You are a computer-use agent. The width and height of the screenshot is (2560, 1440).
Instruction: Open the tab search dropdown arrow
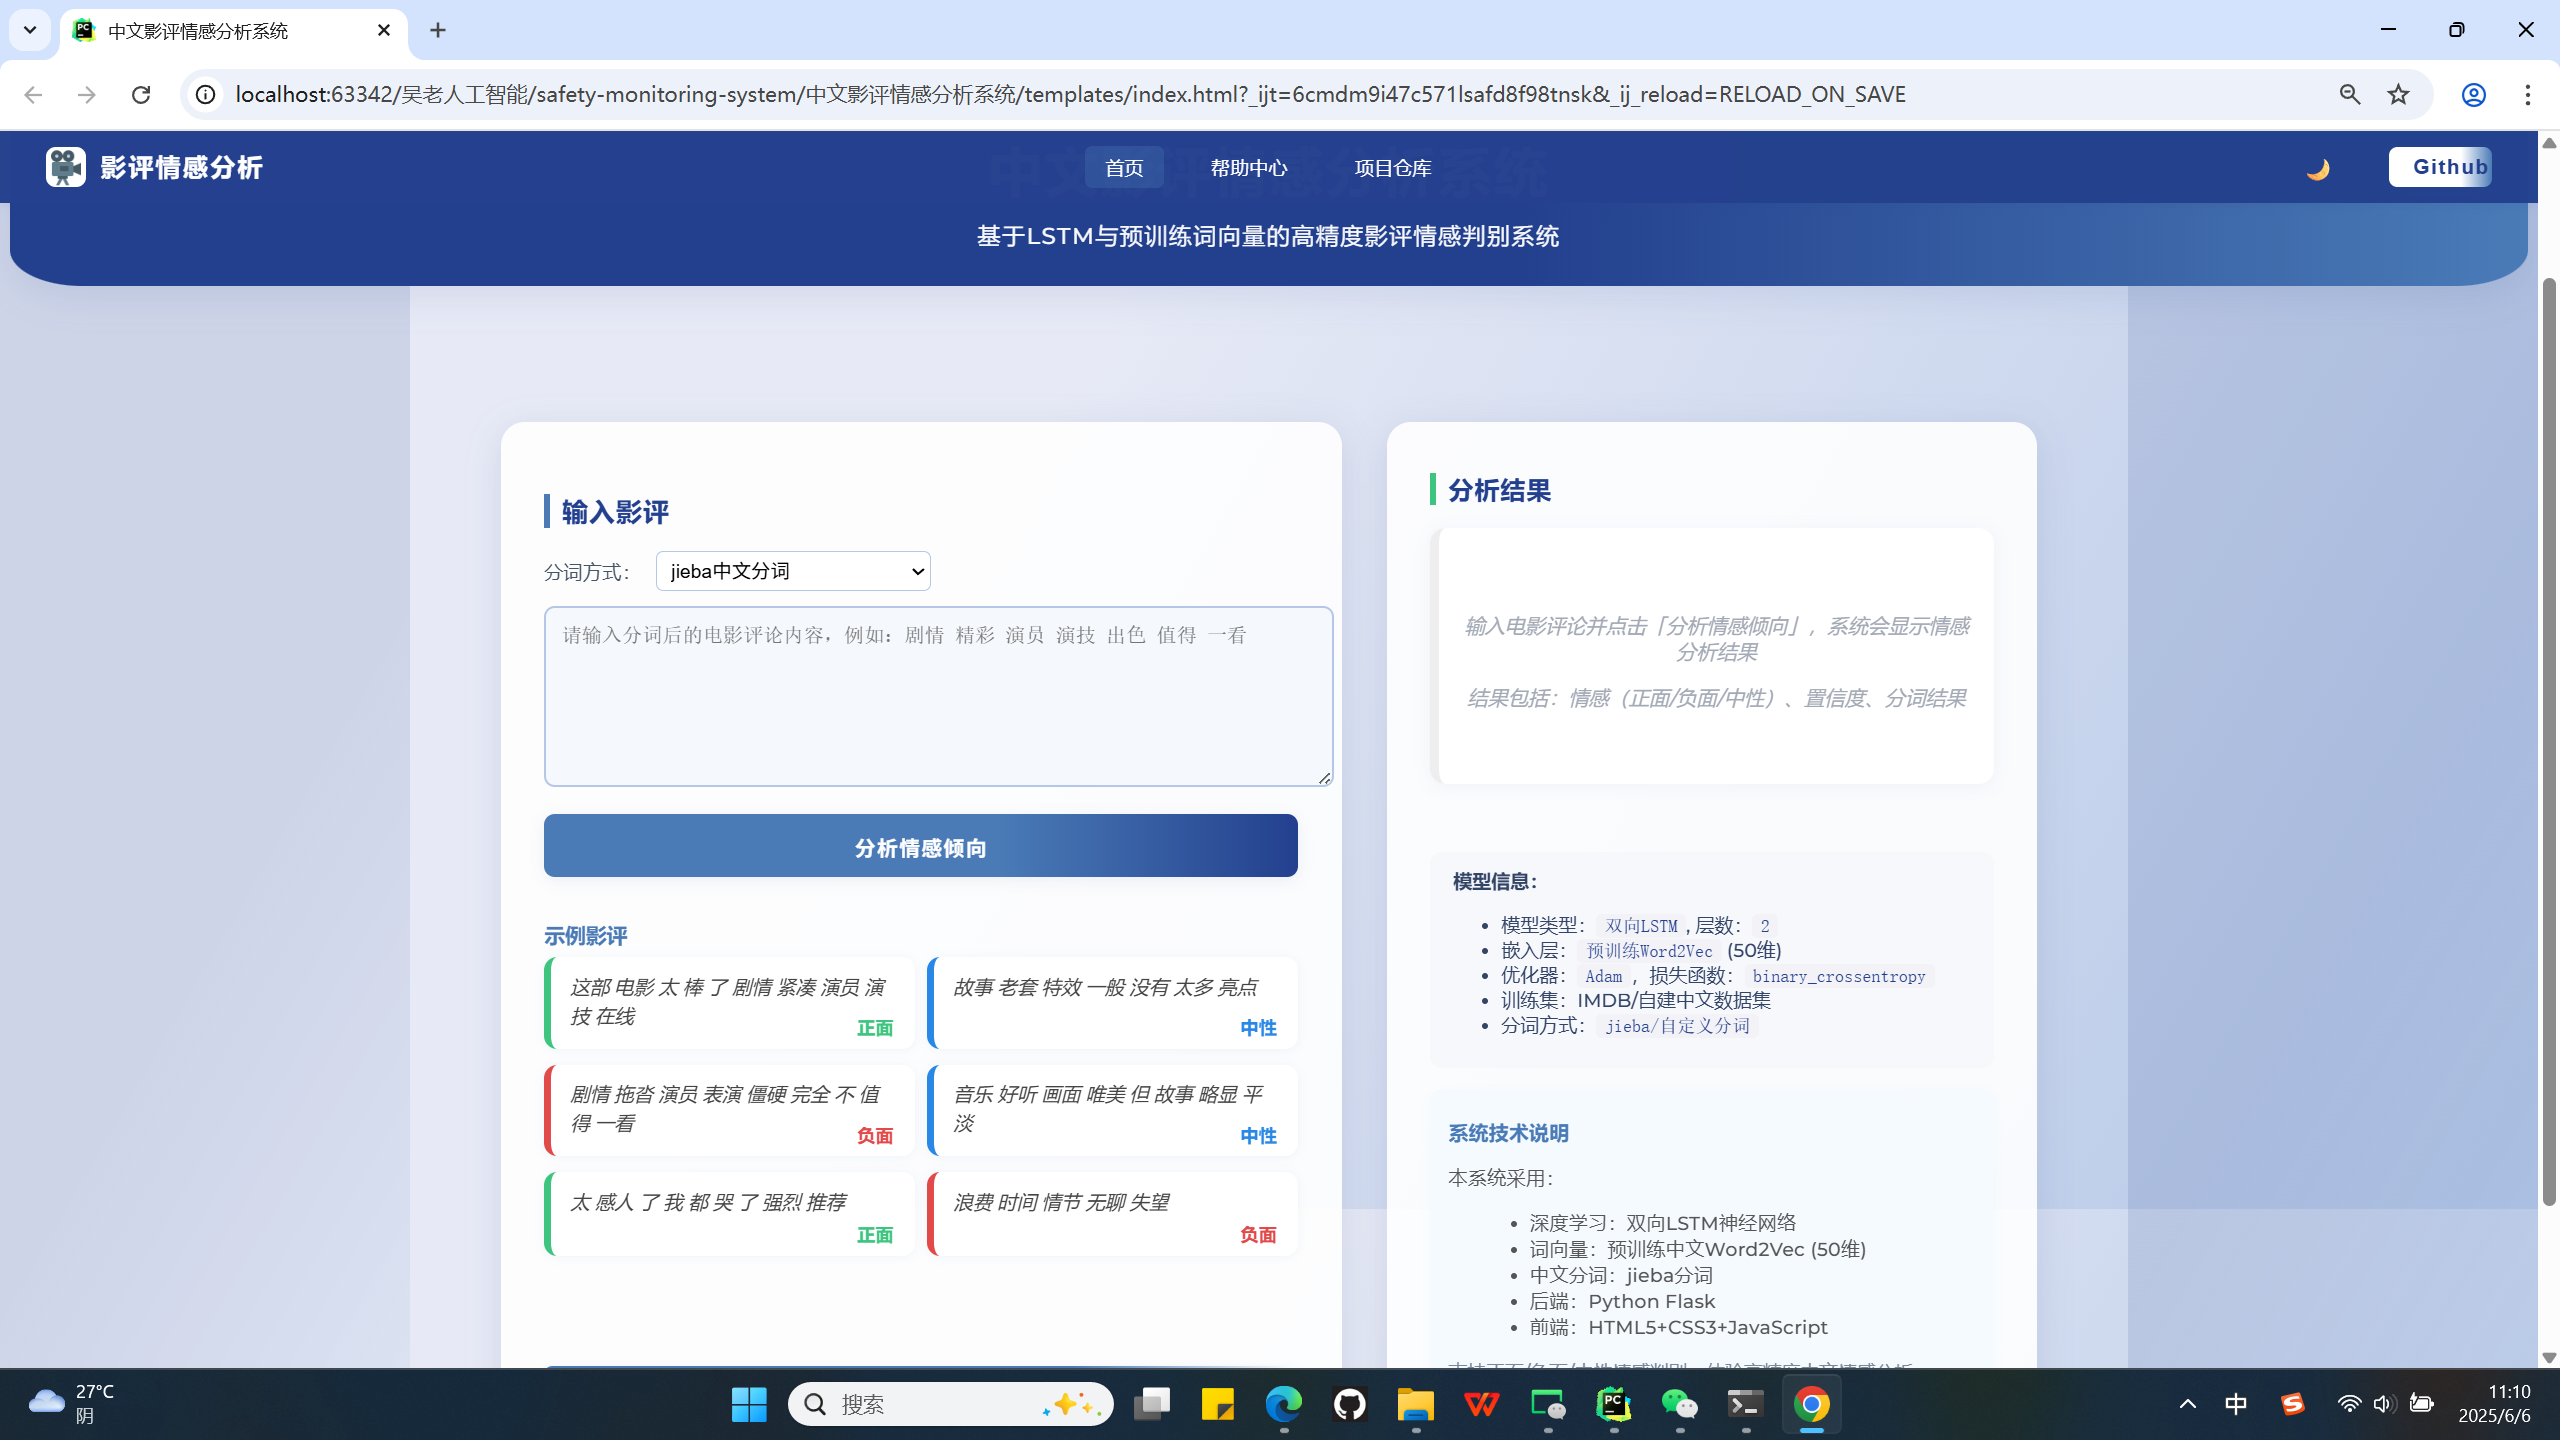pyautogui.click(x=30, y=30)
